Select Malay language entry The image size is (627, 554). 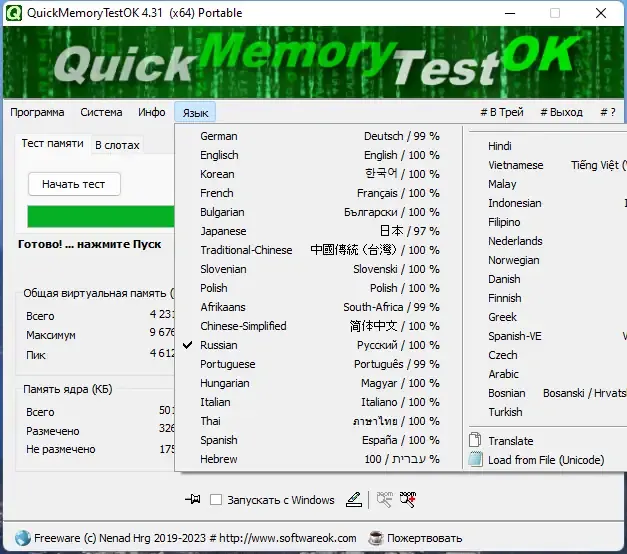click(546, 184)
